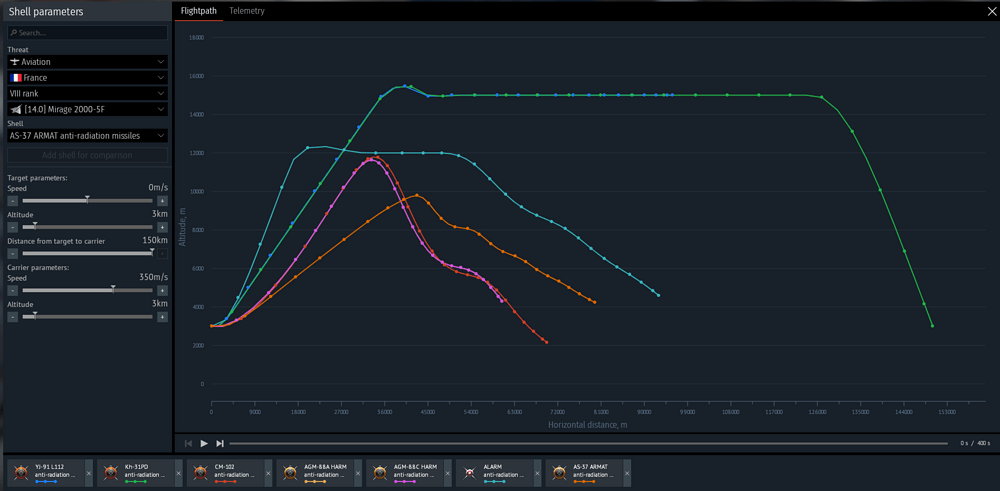Decrease target speed with minus button
1000x491 pixels.
click(13, 201)
